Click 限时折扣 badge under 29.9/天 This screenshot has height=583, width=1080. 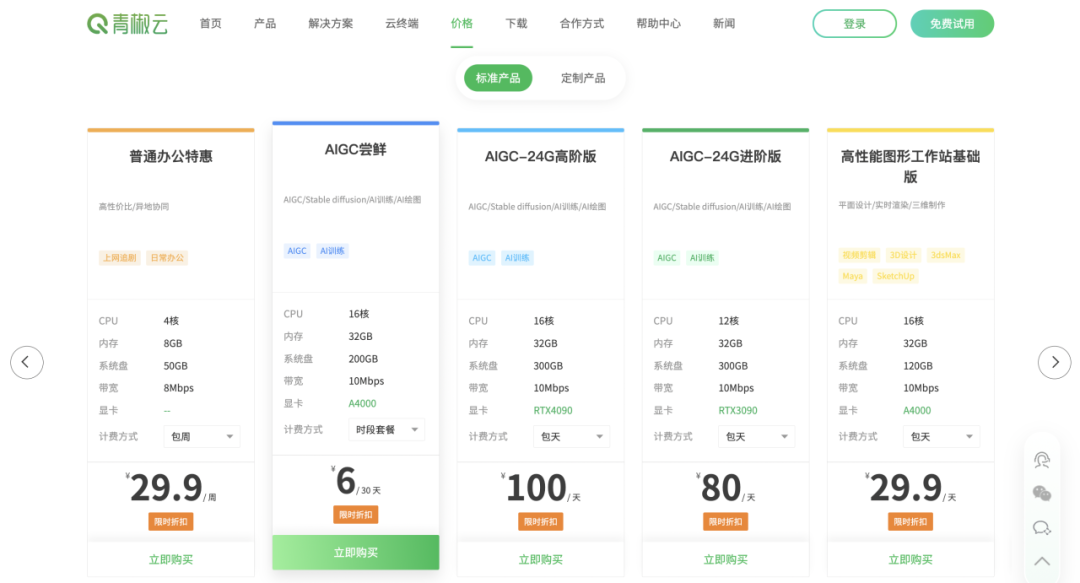point(911,522)
